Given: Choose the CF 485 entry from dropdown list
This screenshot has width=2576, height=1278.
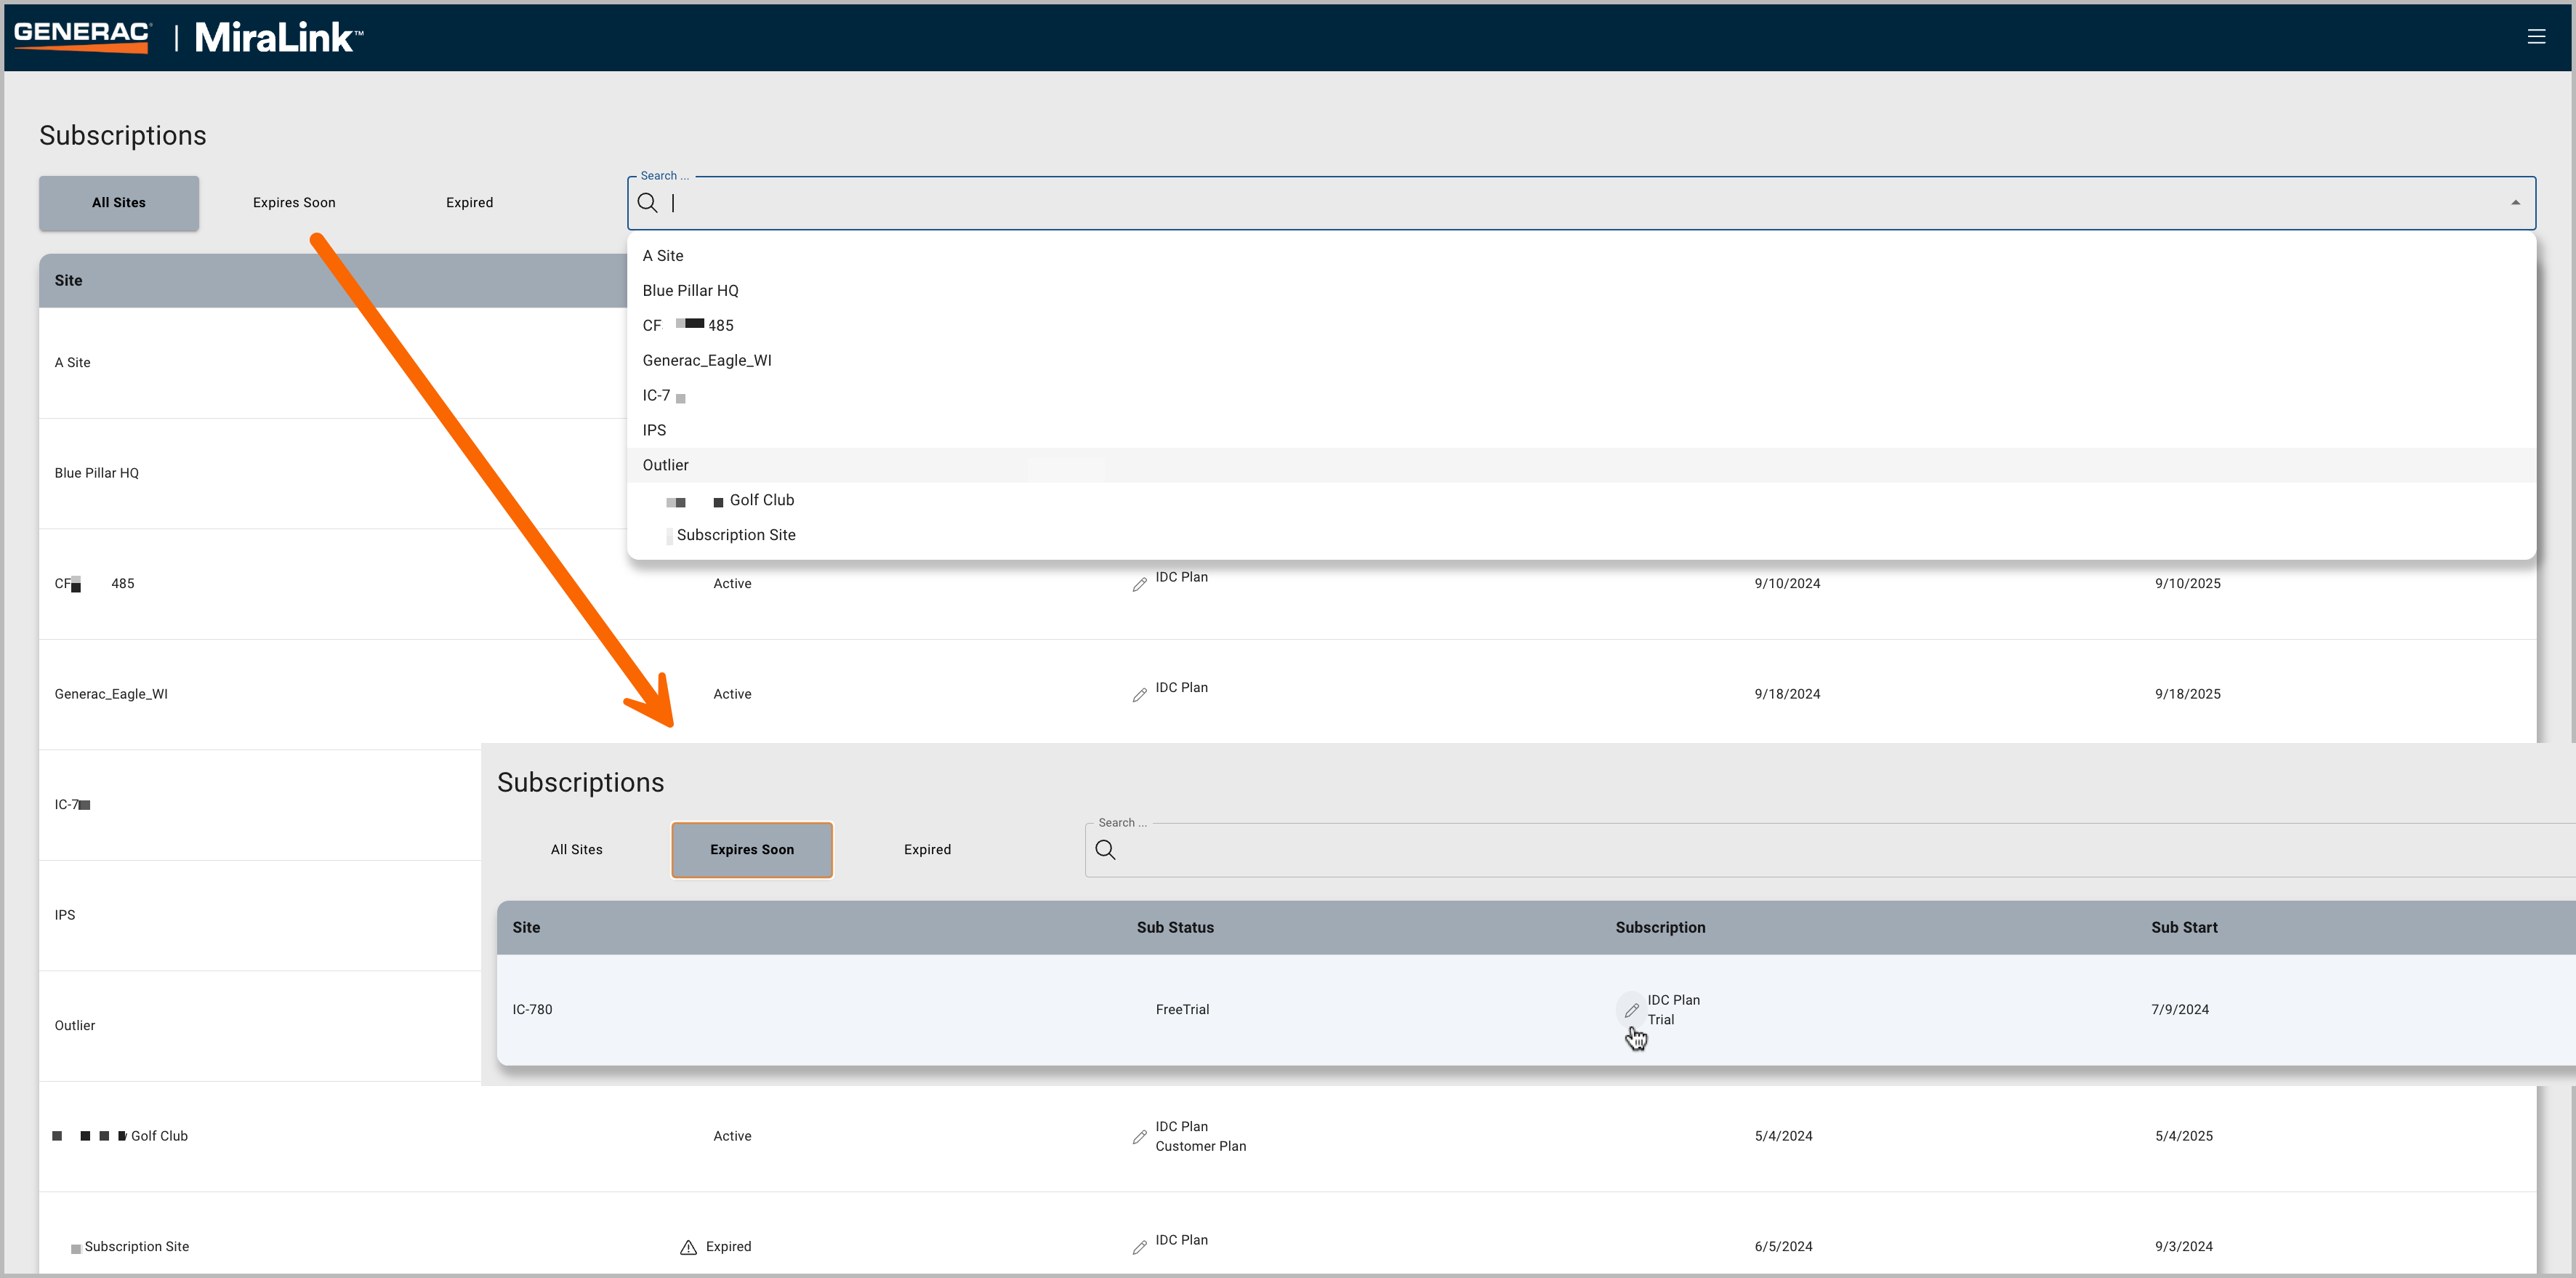Looking at the screenshot, I should point(1580,326).
